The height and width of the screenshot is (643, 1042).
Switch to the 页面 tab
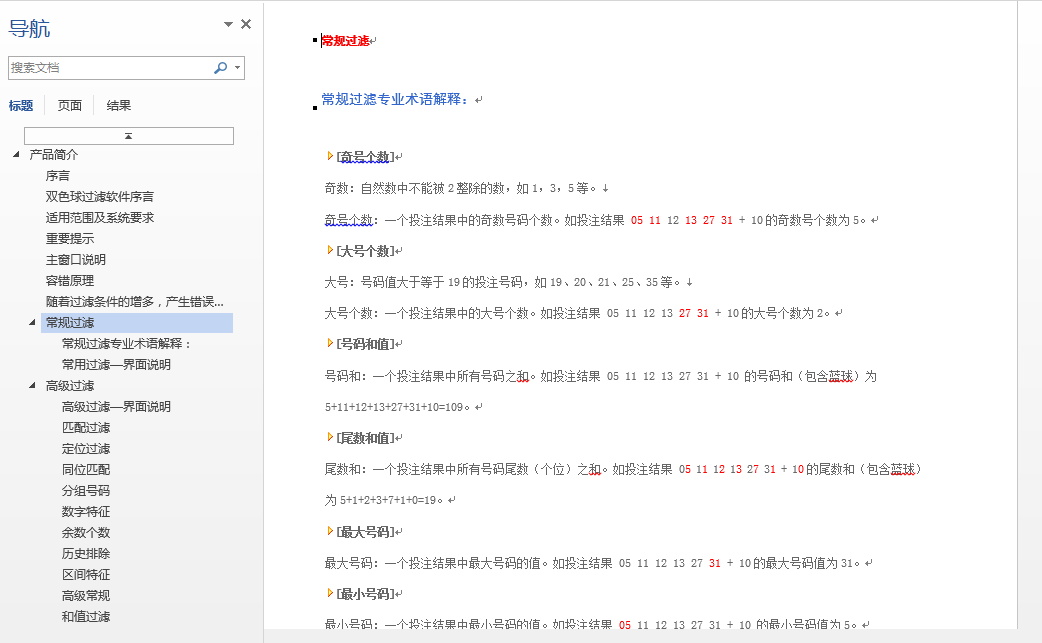(70, 106)
